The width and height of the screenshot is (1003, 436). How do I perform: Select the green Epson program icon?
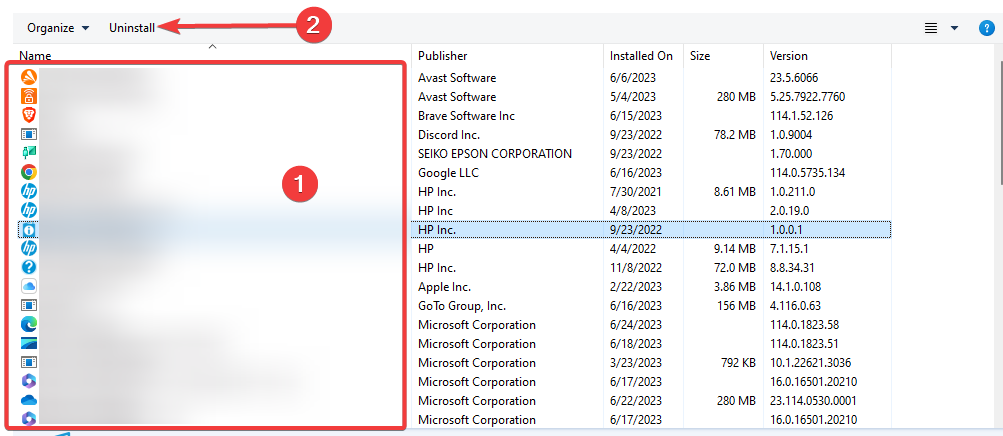click(x=29, y=153)
